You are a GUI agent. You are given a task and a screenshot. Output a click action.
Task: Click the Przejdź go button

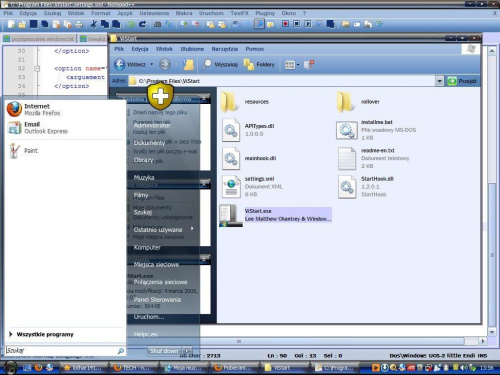click(x=462, y=81)
